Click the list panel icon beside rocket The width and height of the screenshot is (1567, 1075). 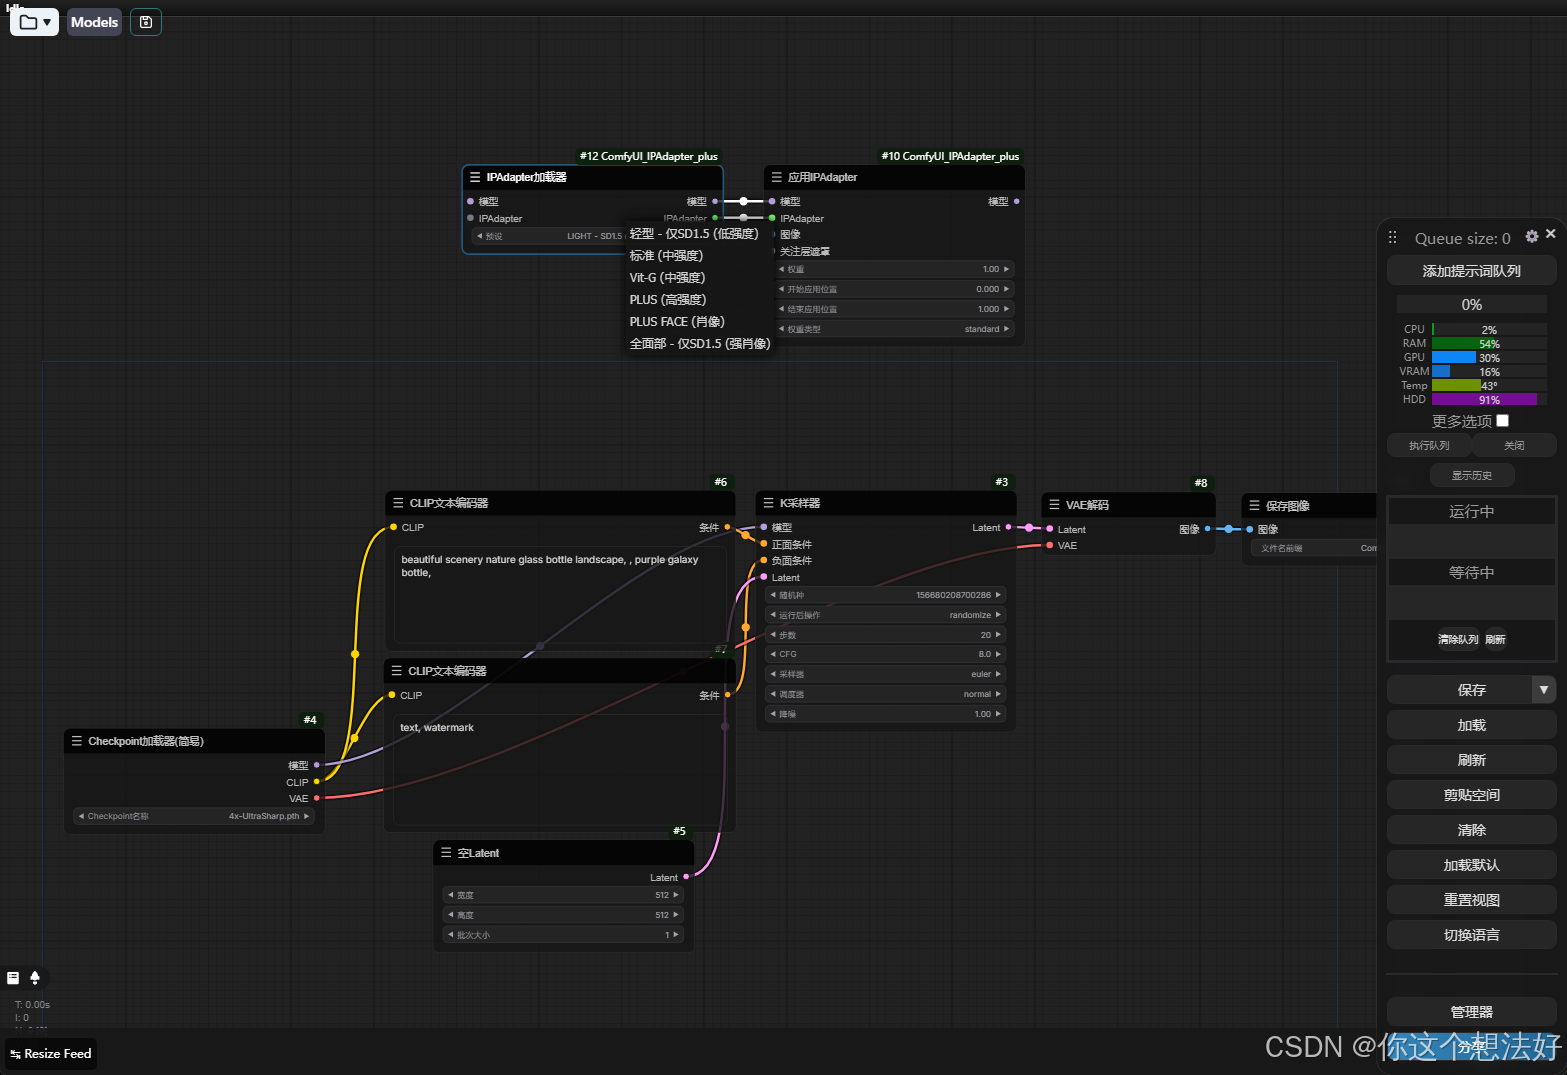(13, 978)
